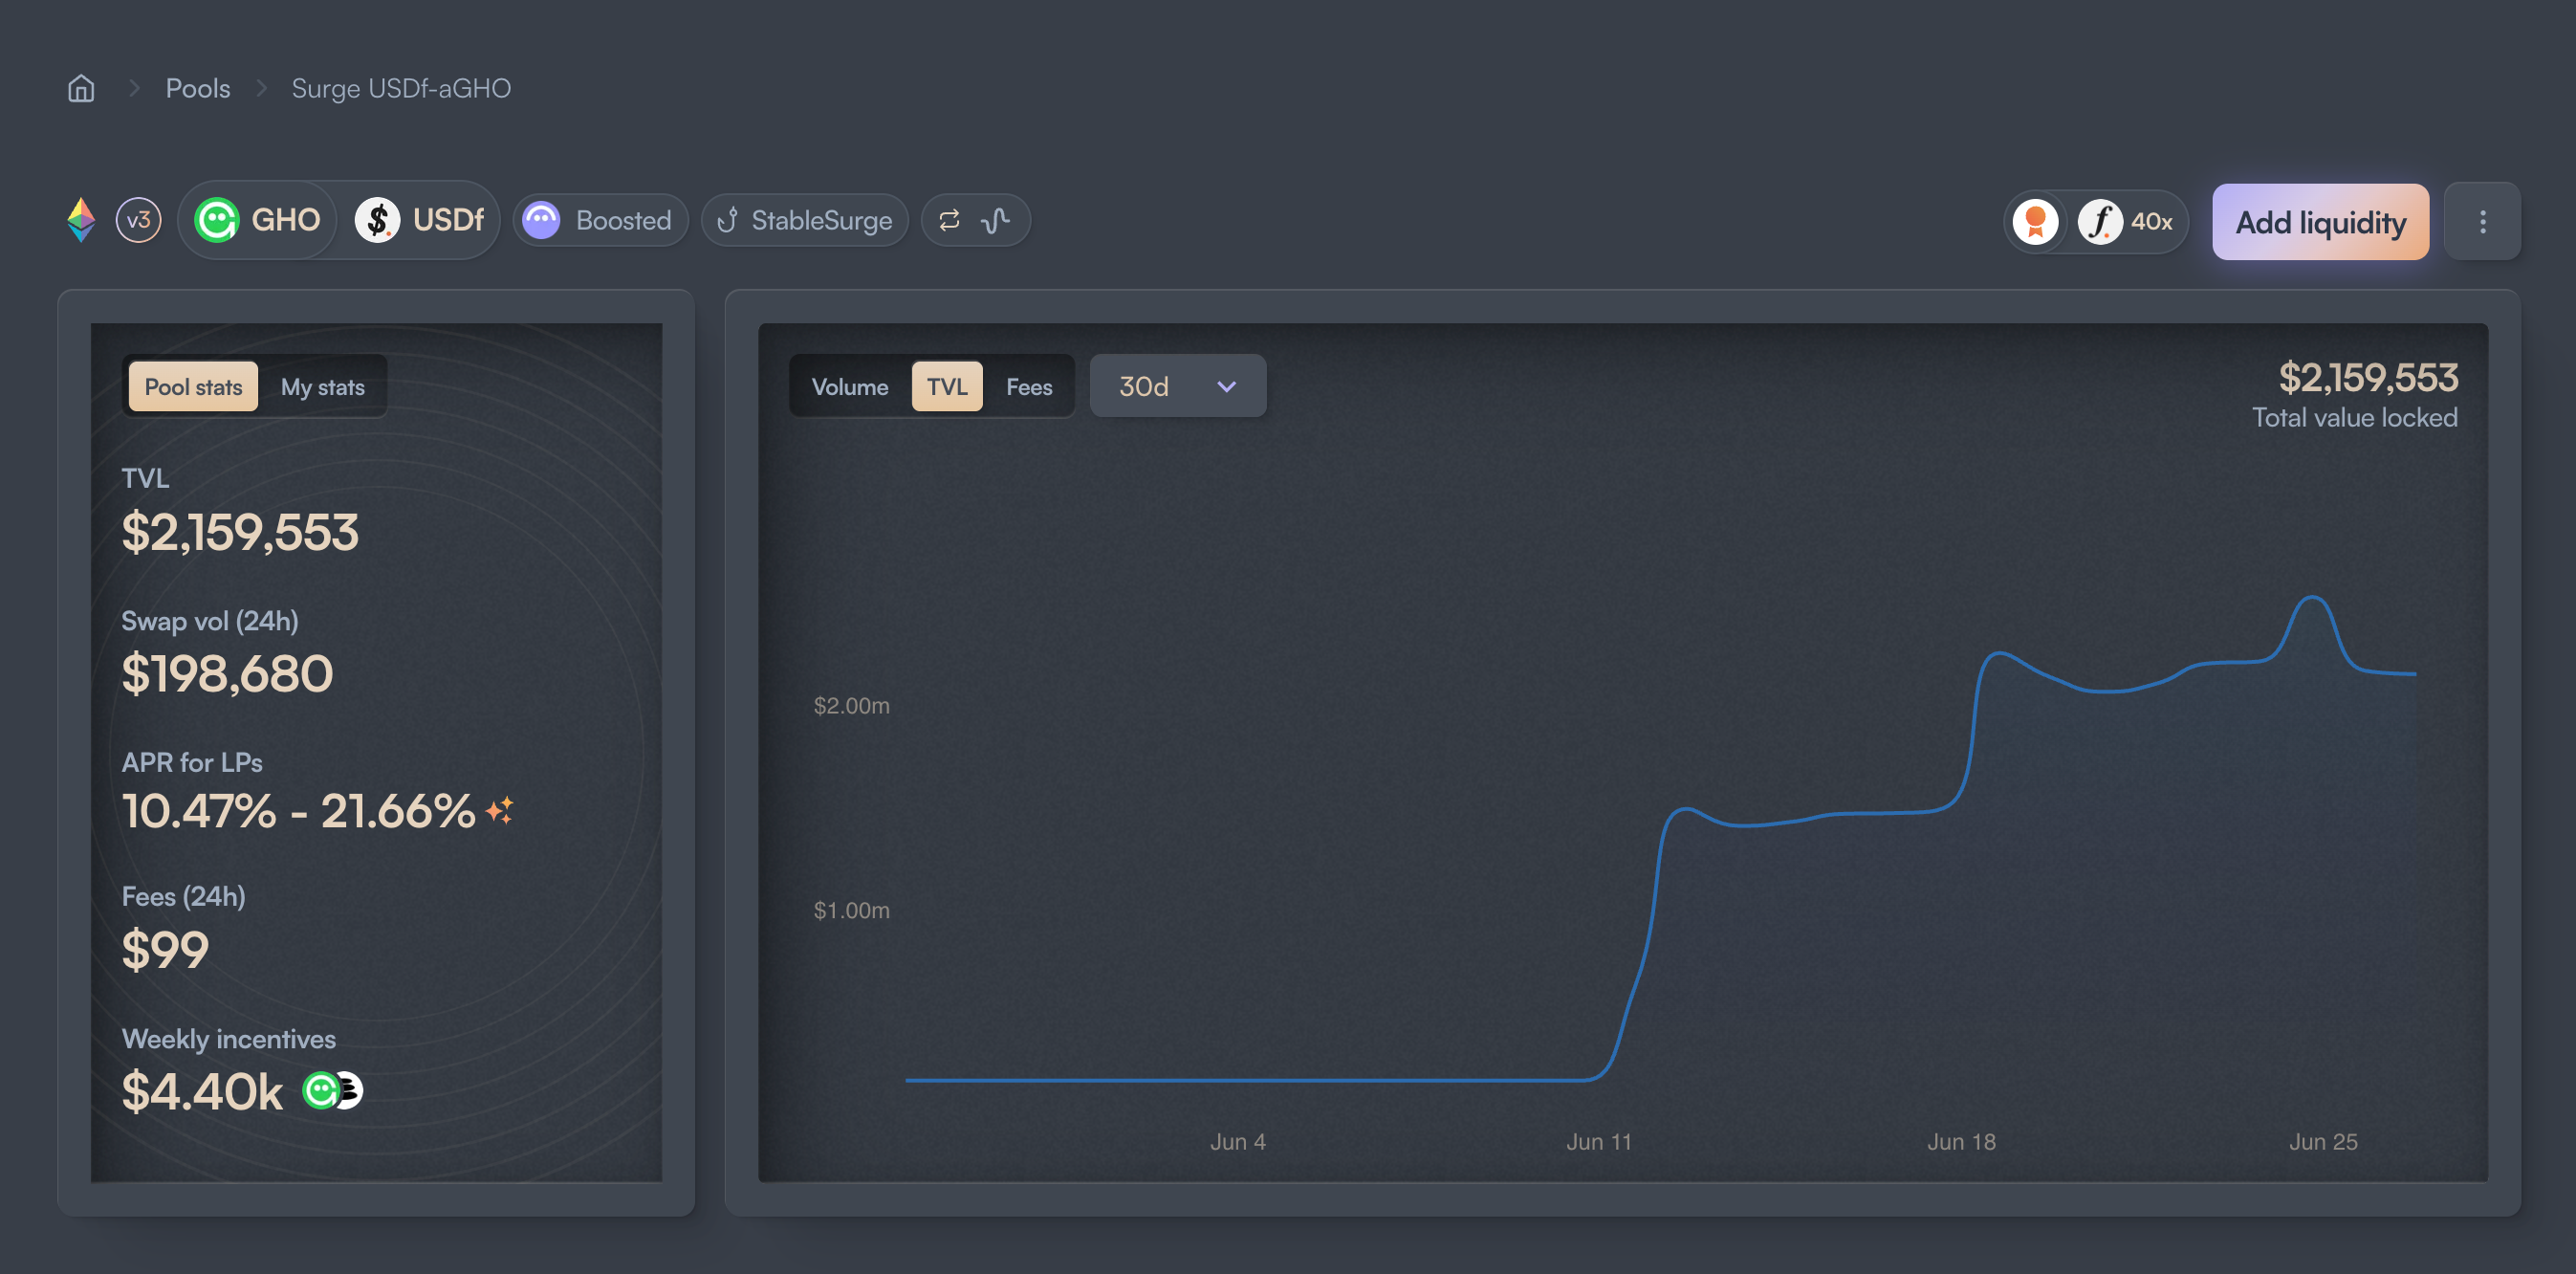Screen dimensions: 2576x1274
Task: Select the GHO token pill
Action: point(258,220)
